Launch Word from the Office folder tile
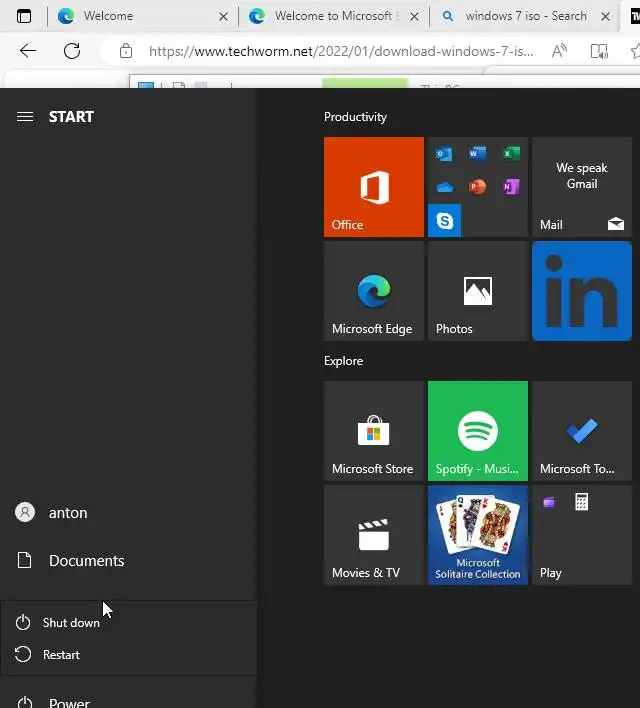The image size is (640, 708). [477, 154]
